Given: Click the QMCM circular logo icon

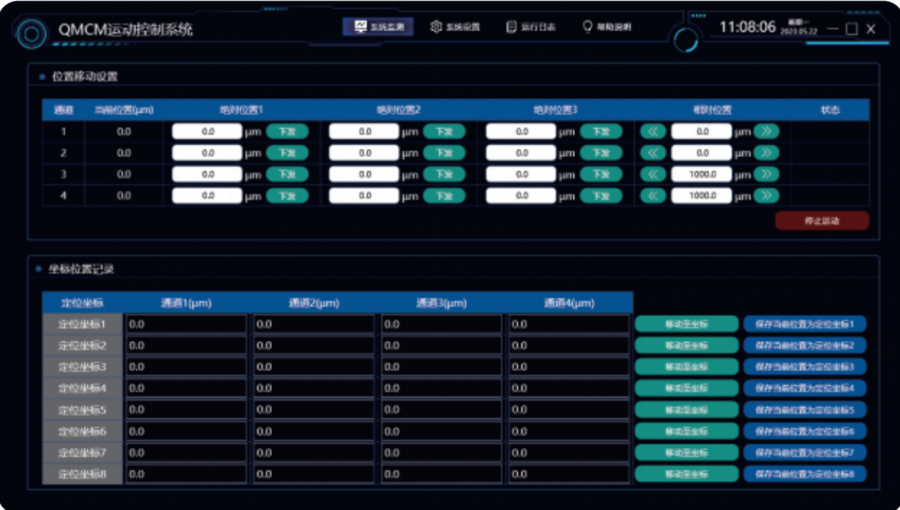Looking at the screenshot, I should [32, 33].
